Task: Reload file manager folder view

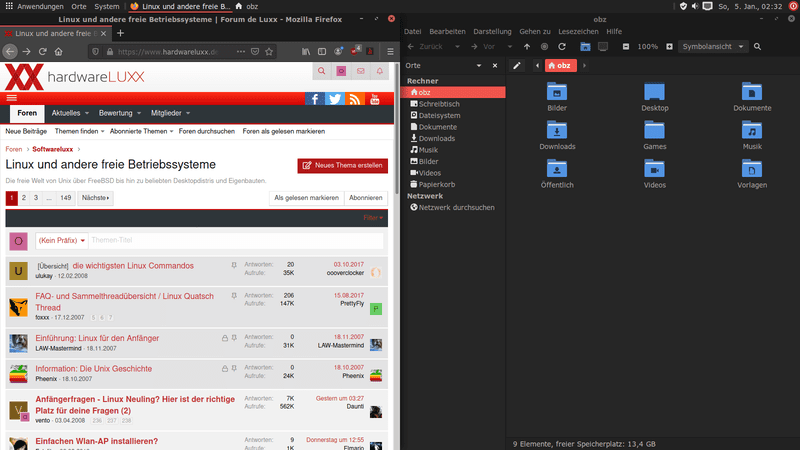Action: (562, 46)
